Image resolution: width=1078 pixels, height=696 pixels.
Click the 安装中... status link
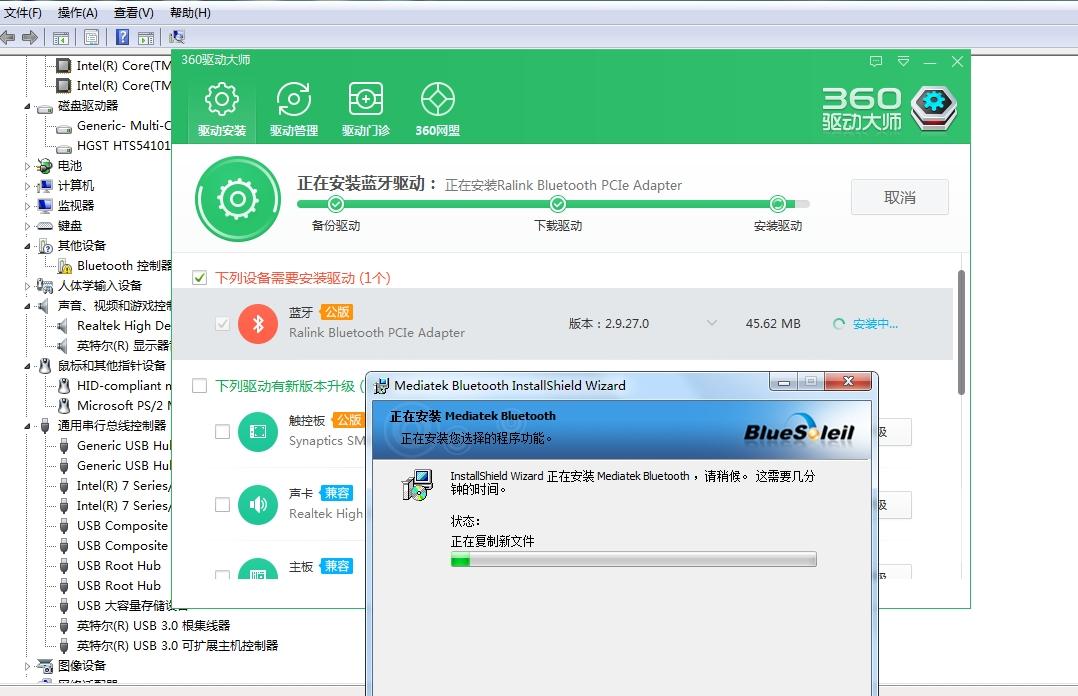pyautogui.click(x=875, y=324)
